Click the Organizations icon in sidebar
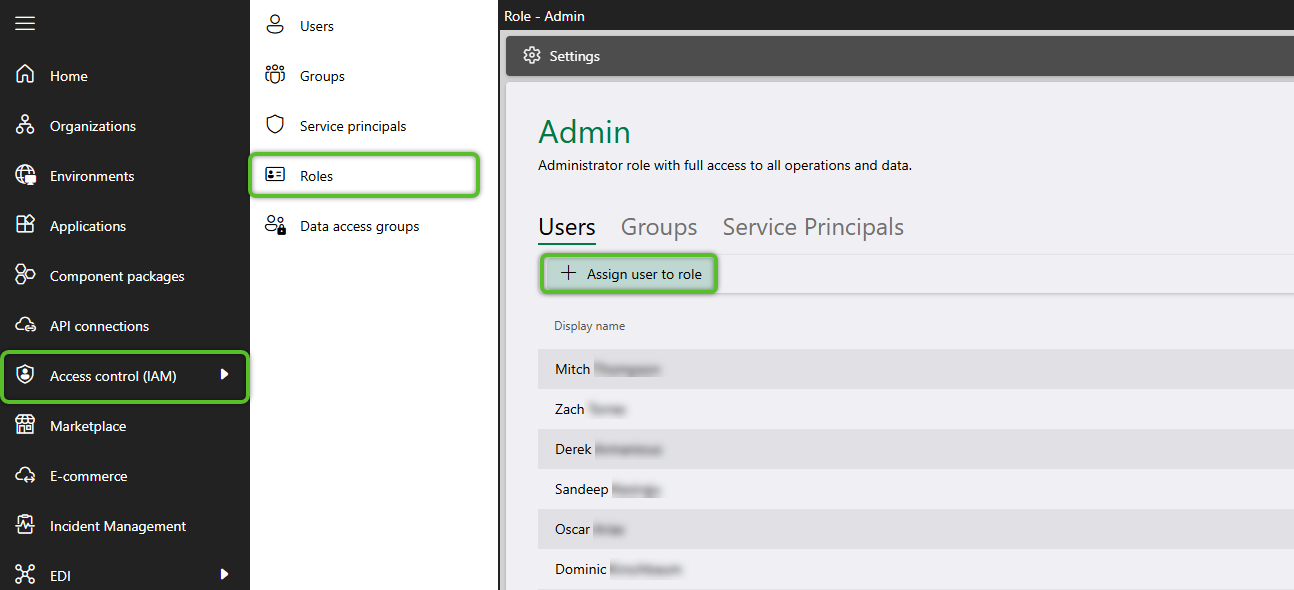This screenshot has height=590, width=1294. [25, 125]
